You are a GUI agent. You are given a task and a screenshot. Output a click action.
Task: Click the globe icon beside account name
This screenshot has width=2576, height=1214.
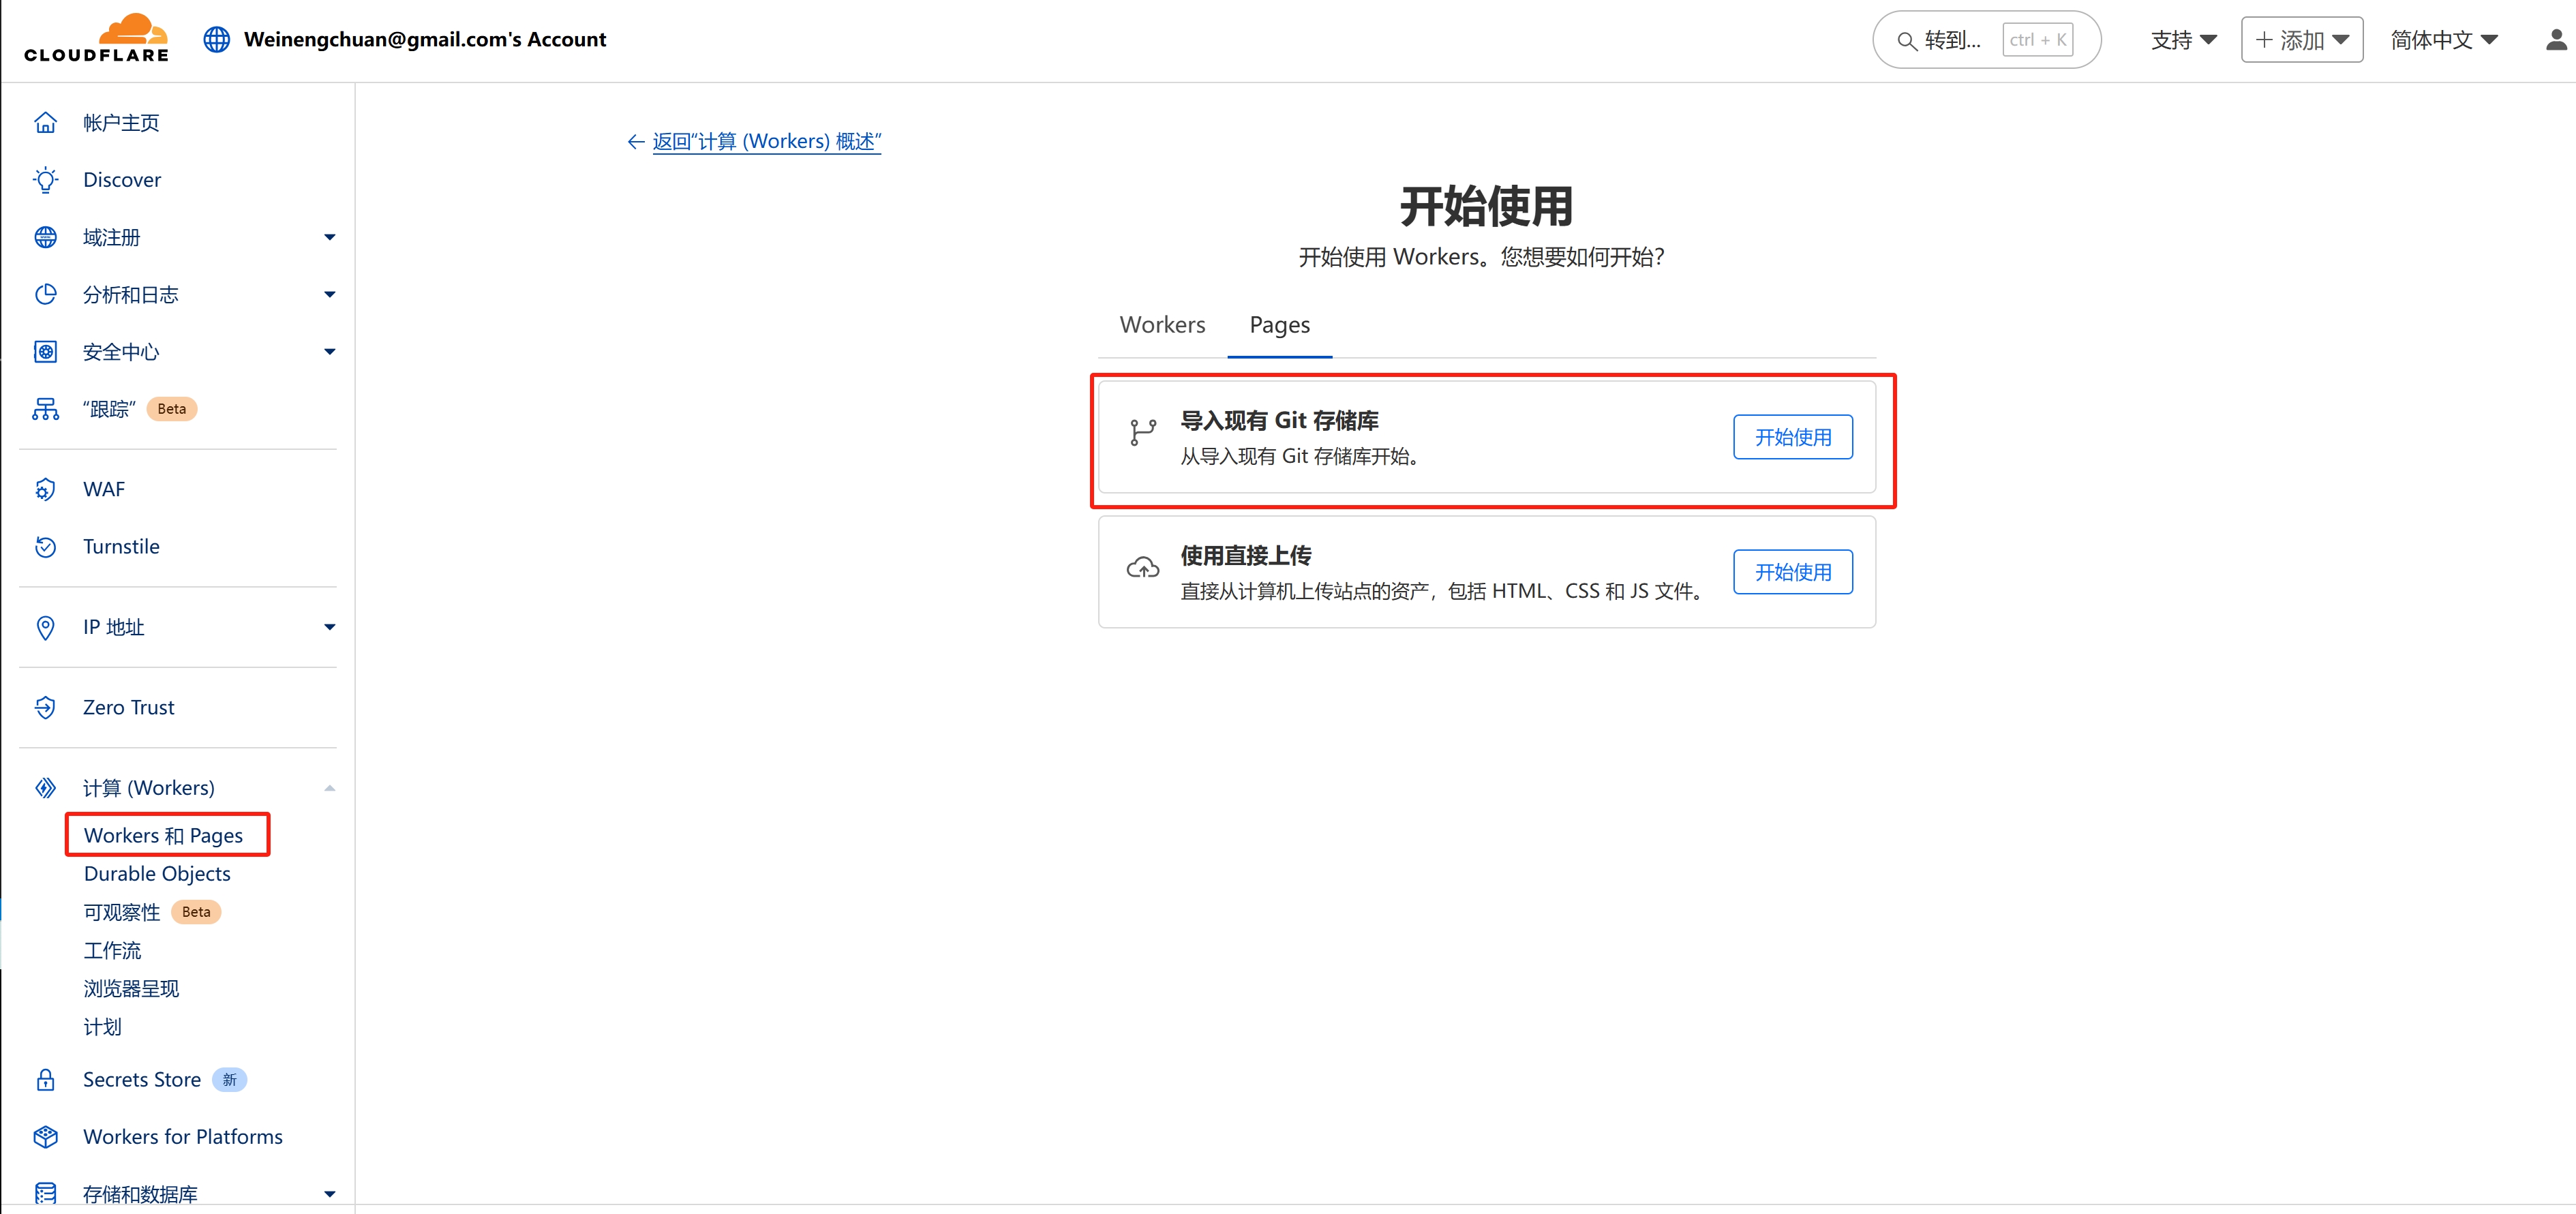(x=217, y=39)
